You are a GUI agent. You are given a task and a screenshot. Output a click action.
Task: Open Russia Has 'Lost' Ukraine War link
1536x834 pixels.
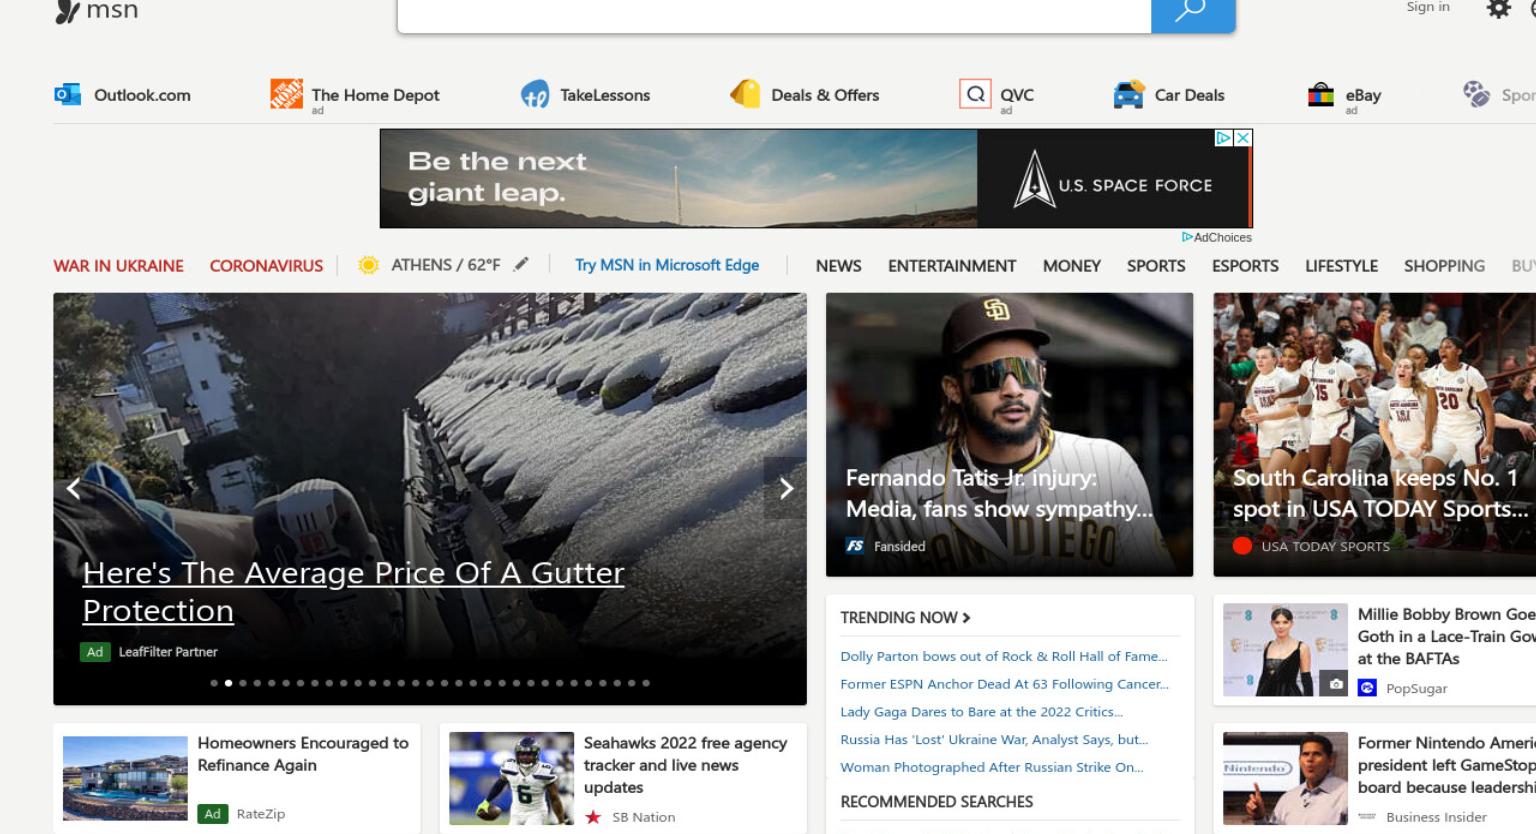(x=994, y=739)
